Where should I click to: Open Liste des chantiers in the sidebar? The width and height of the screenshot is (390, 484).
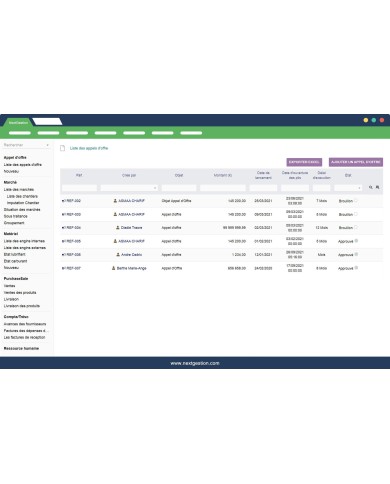pyautogui.click(x=22, y=196)
